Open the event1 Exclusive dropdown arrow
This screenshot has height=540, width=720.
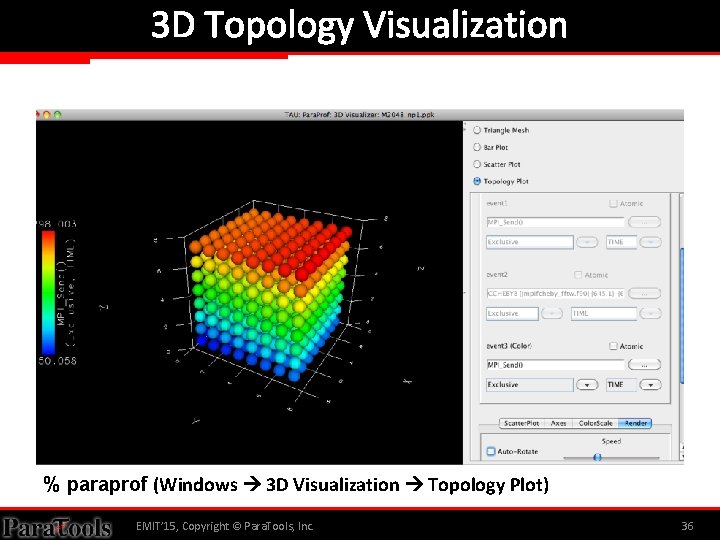tap(587, 242)
